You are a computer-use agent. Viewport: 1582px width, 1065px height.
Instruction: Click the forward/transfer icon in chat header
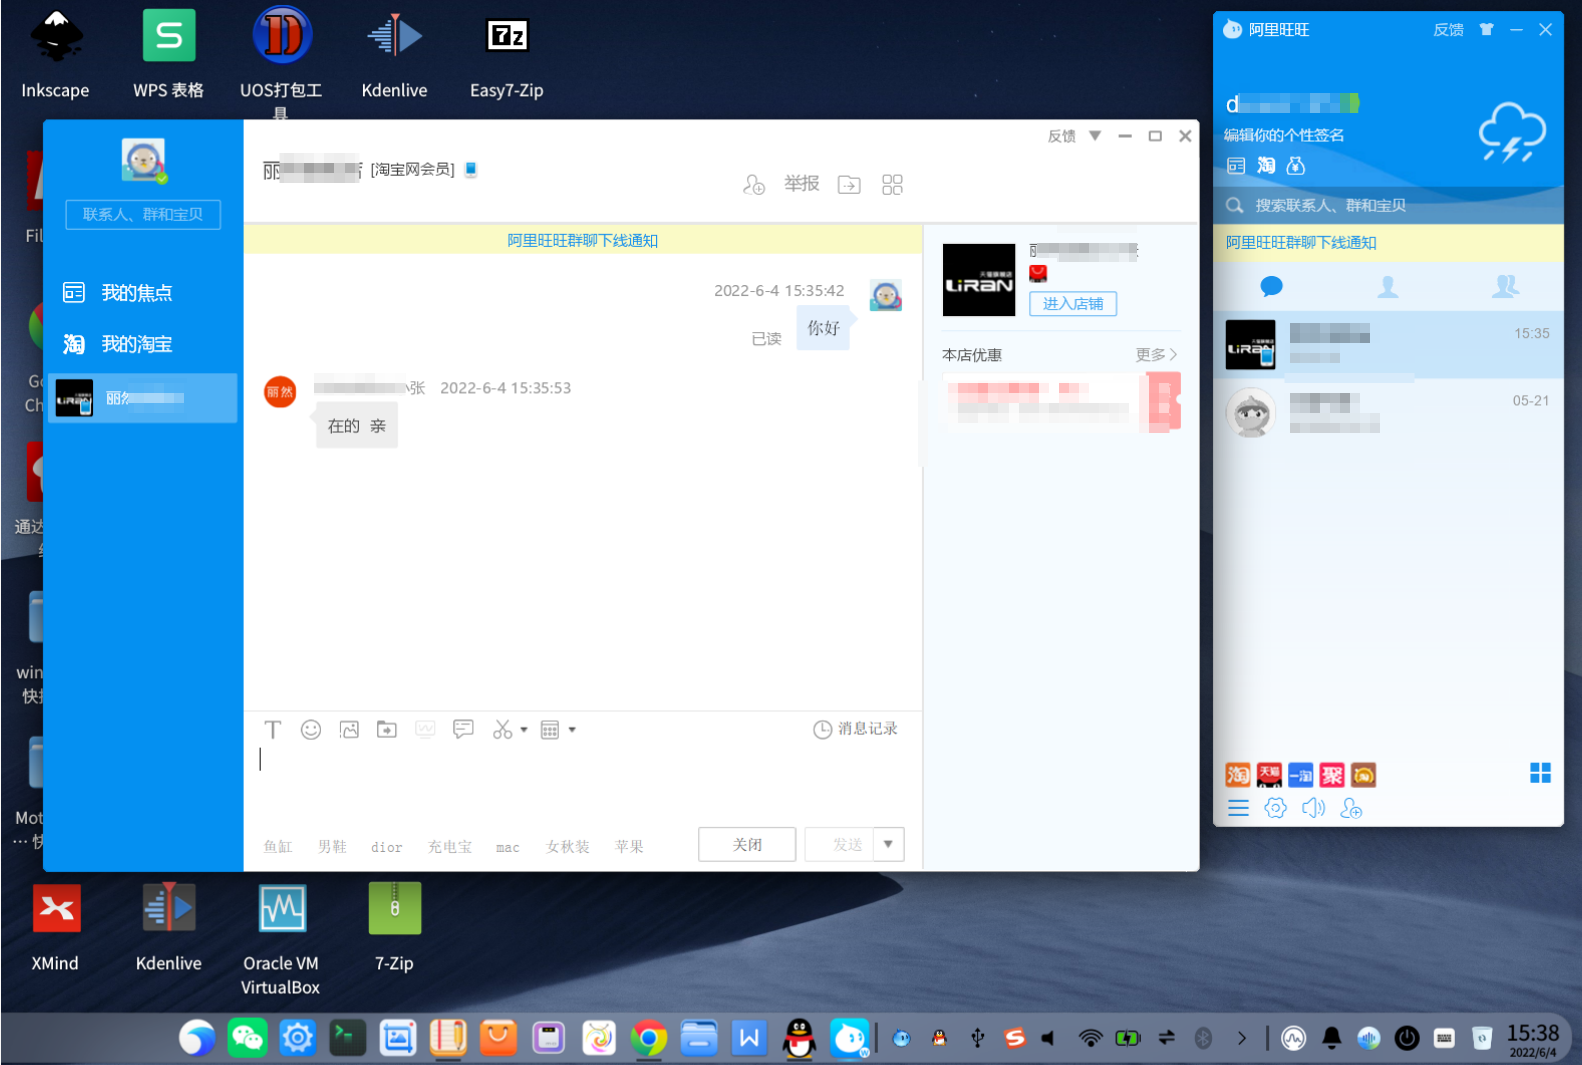[849, 184]
